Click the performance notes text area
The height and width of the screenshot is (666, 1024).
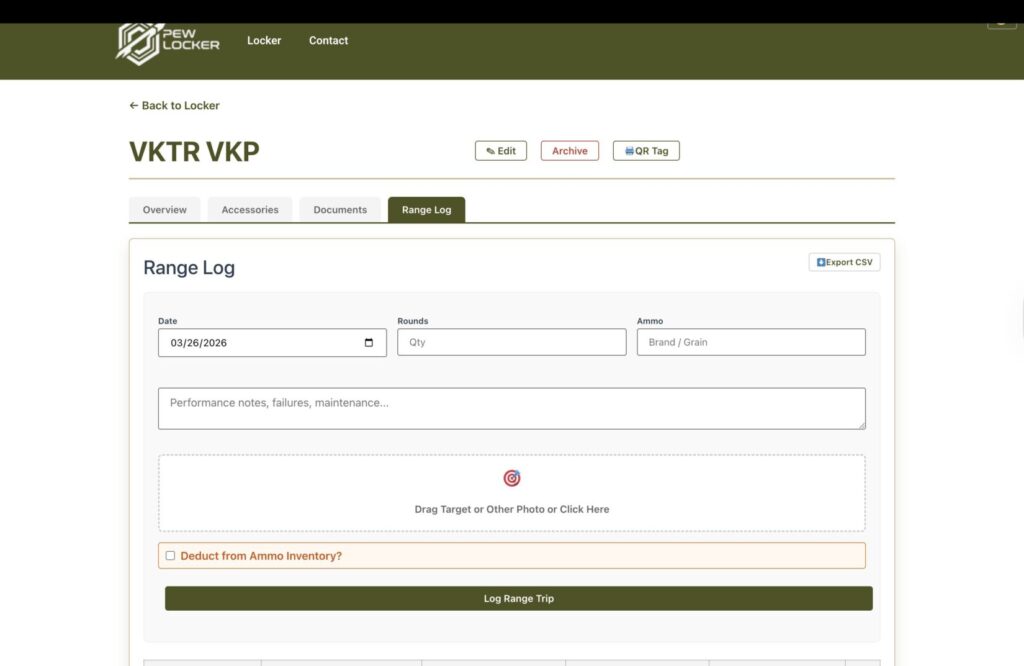coord(512,409)
